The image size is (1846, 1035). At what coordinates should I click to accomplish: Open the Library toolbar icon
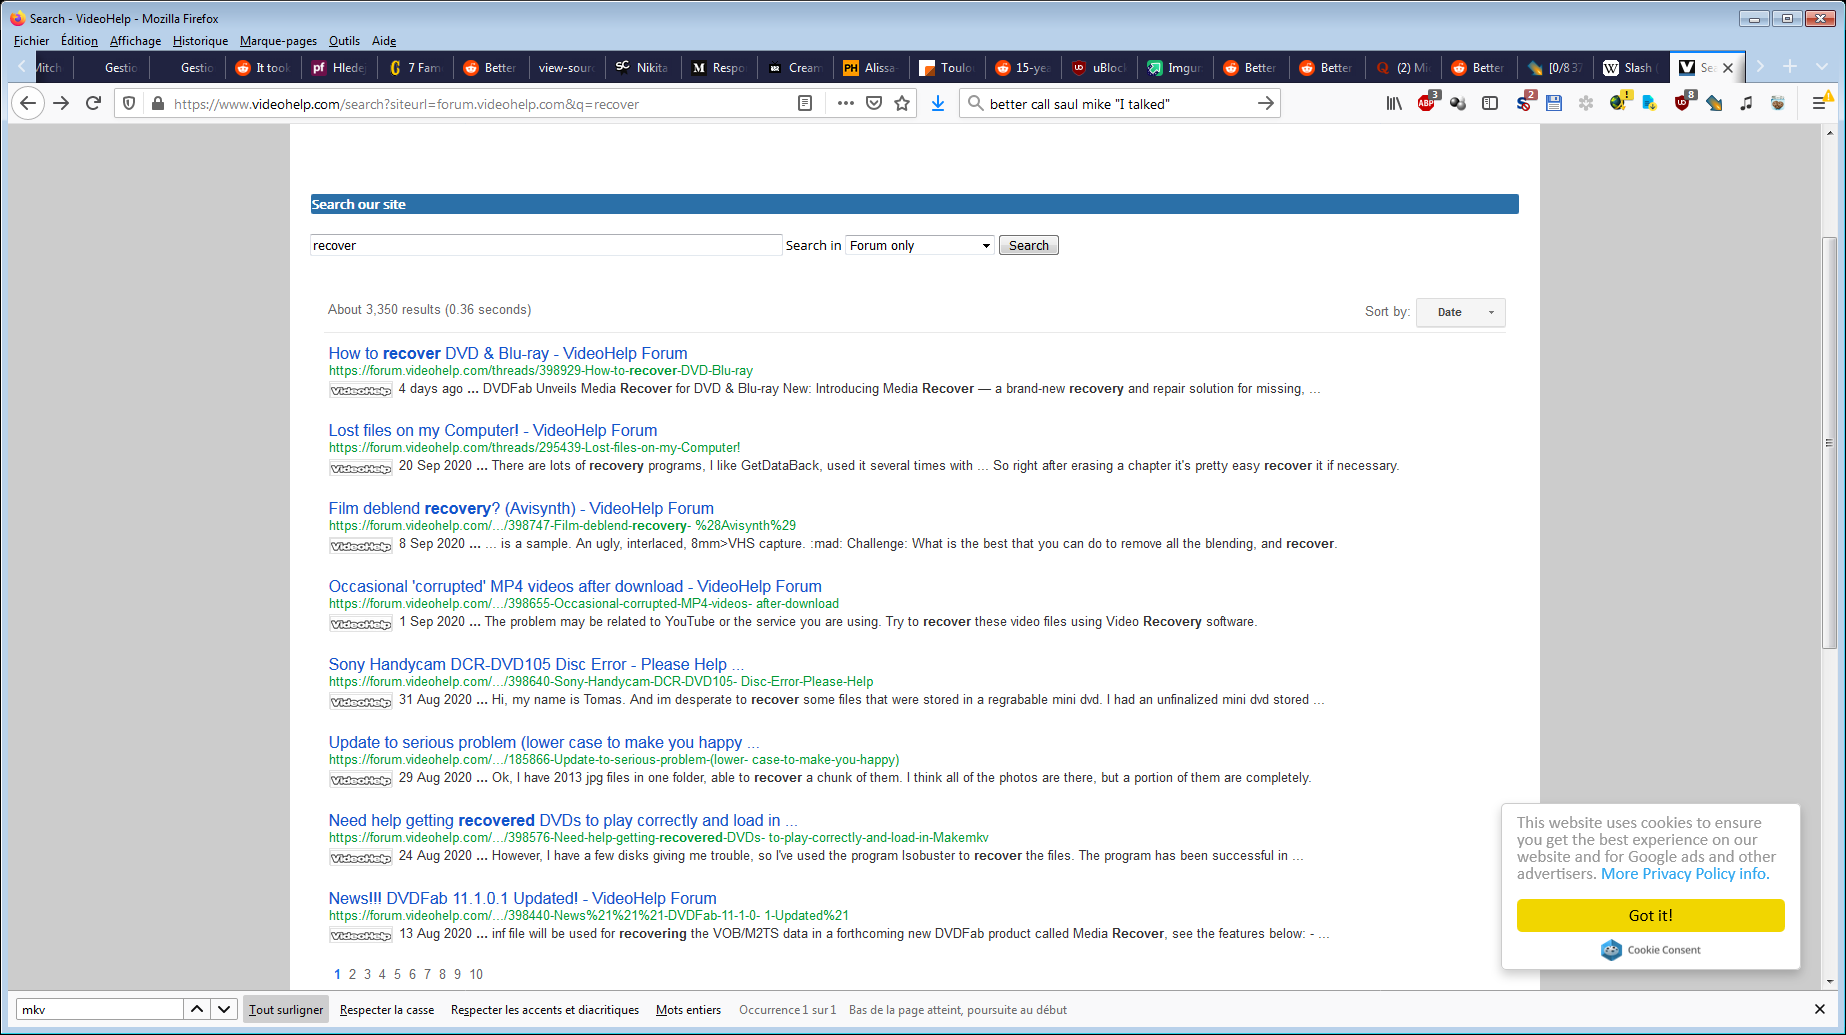point(1394,103)
